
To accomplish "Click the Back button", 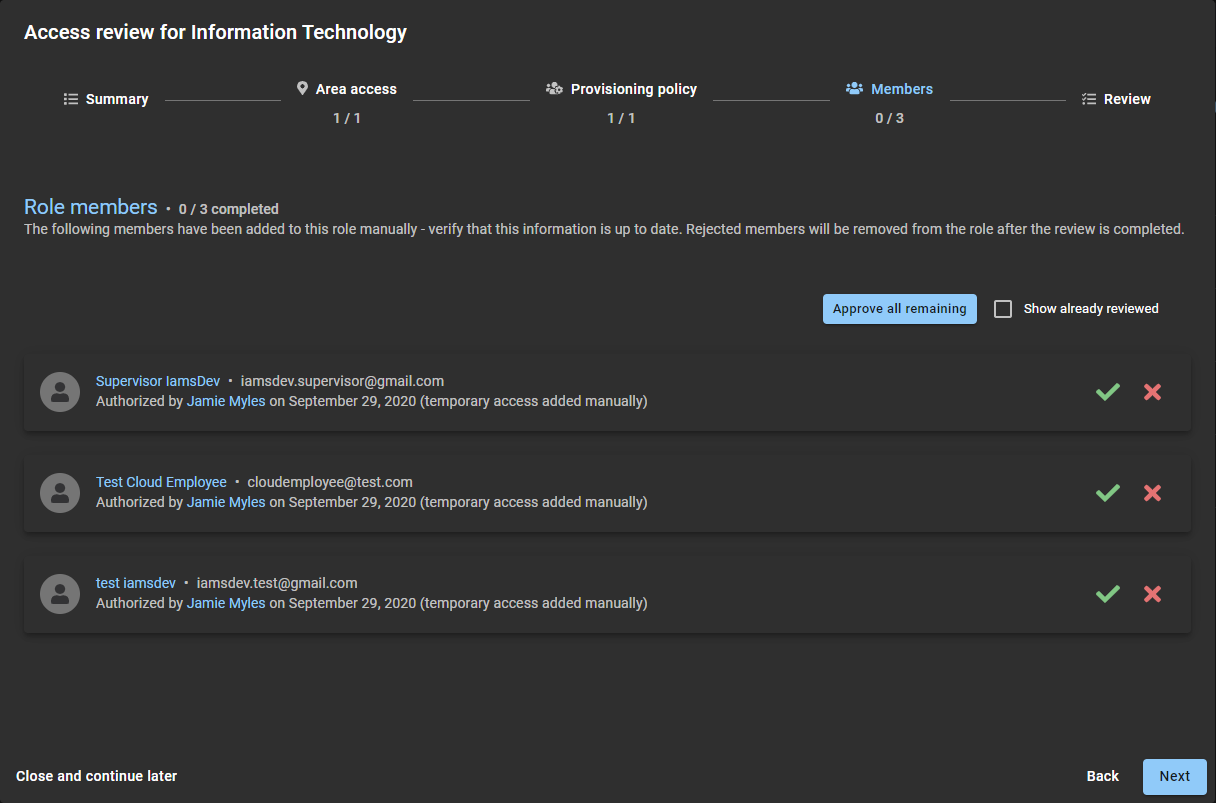I will tap(1102, 776).
